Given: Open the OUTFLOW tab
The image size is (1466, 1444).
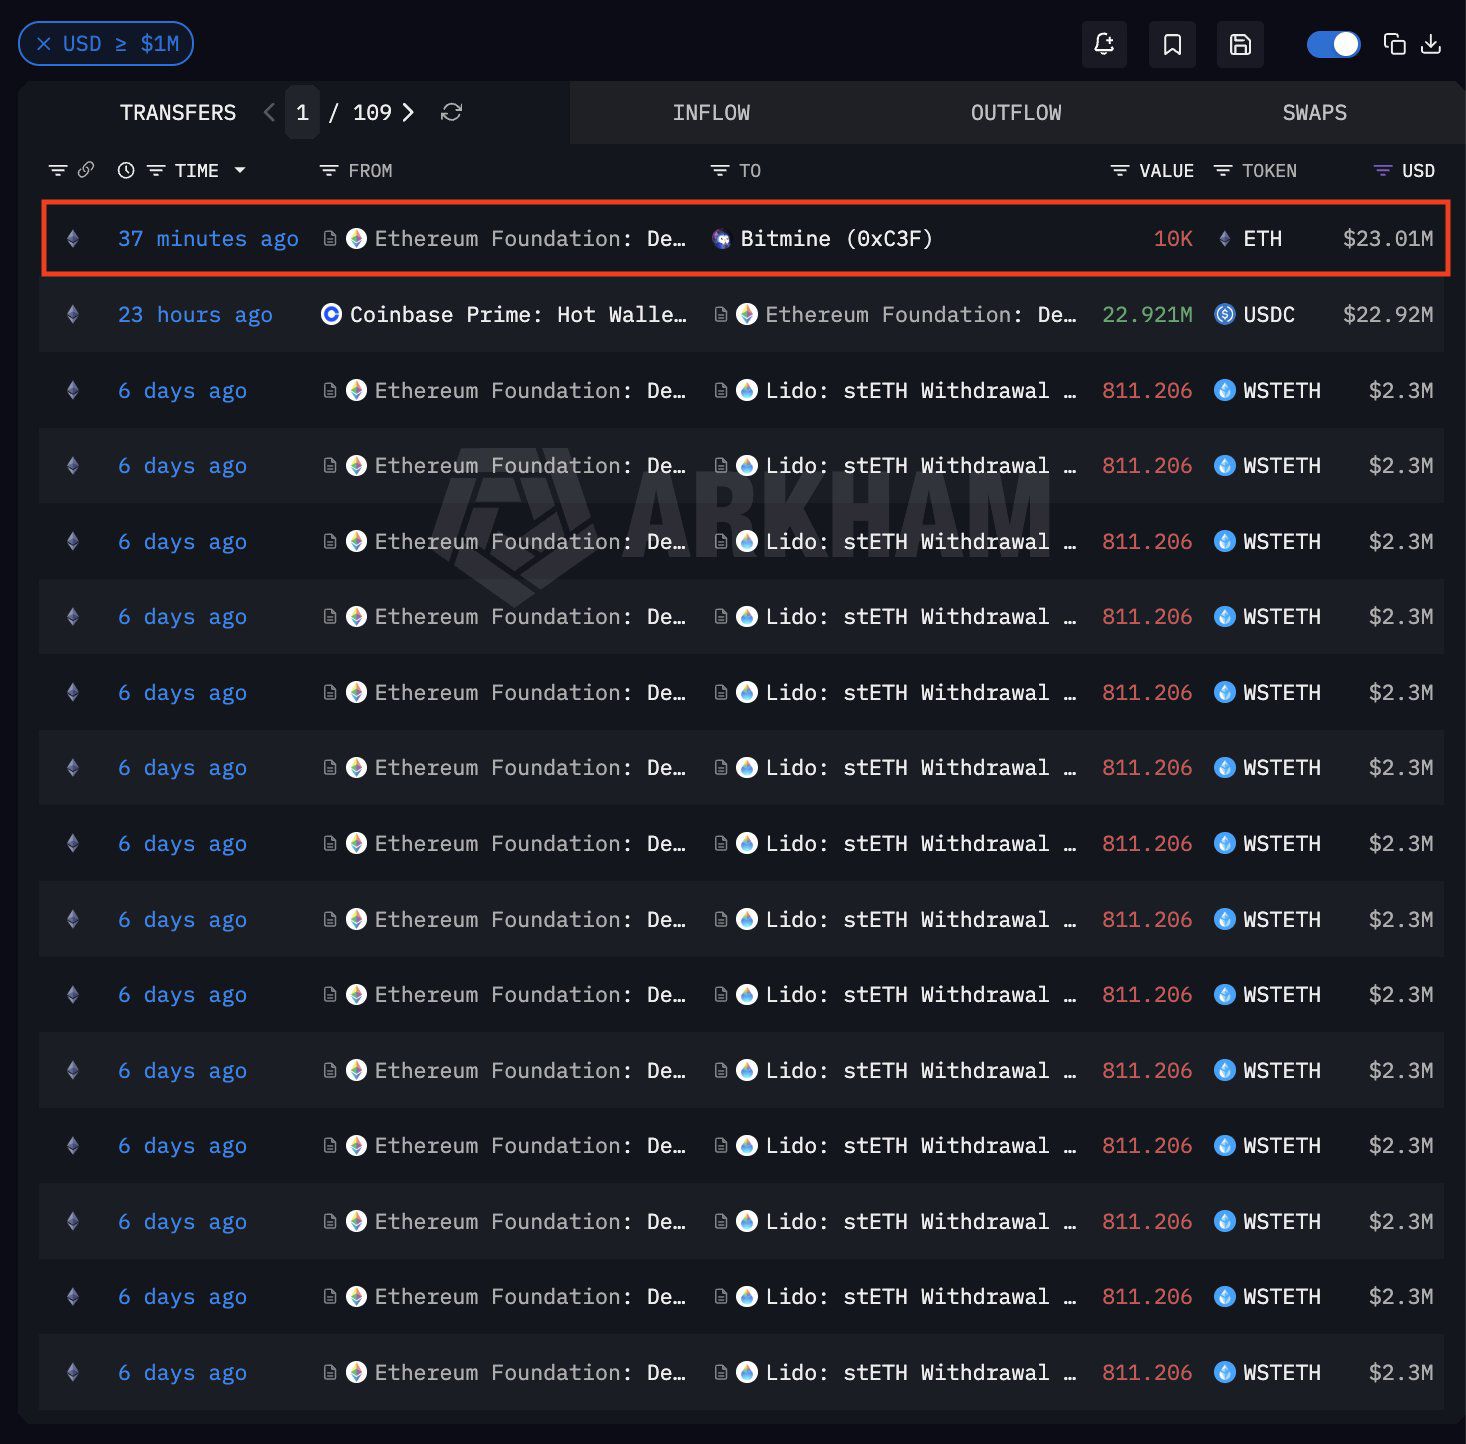Looking at the screenshot, I should click(1016, 113).
